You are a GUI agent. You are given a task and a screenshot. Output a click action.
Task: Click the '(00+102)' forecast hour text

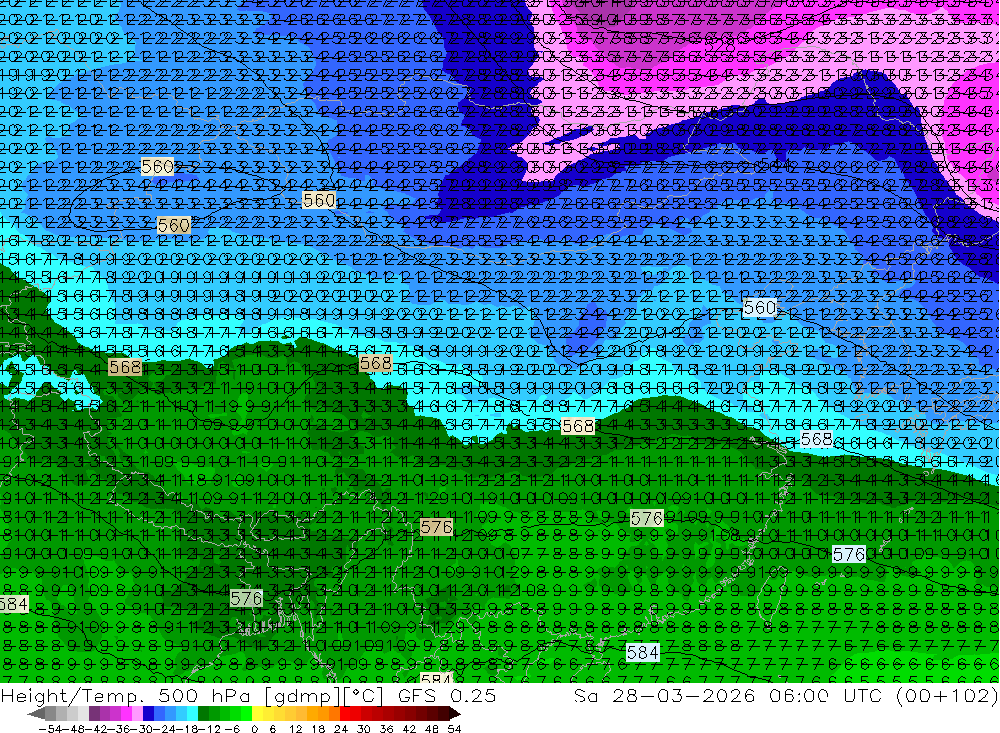tap(948, 695)
